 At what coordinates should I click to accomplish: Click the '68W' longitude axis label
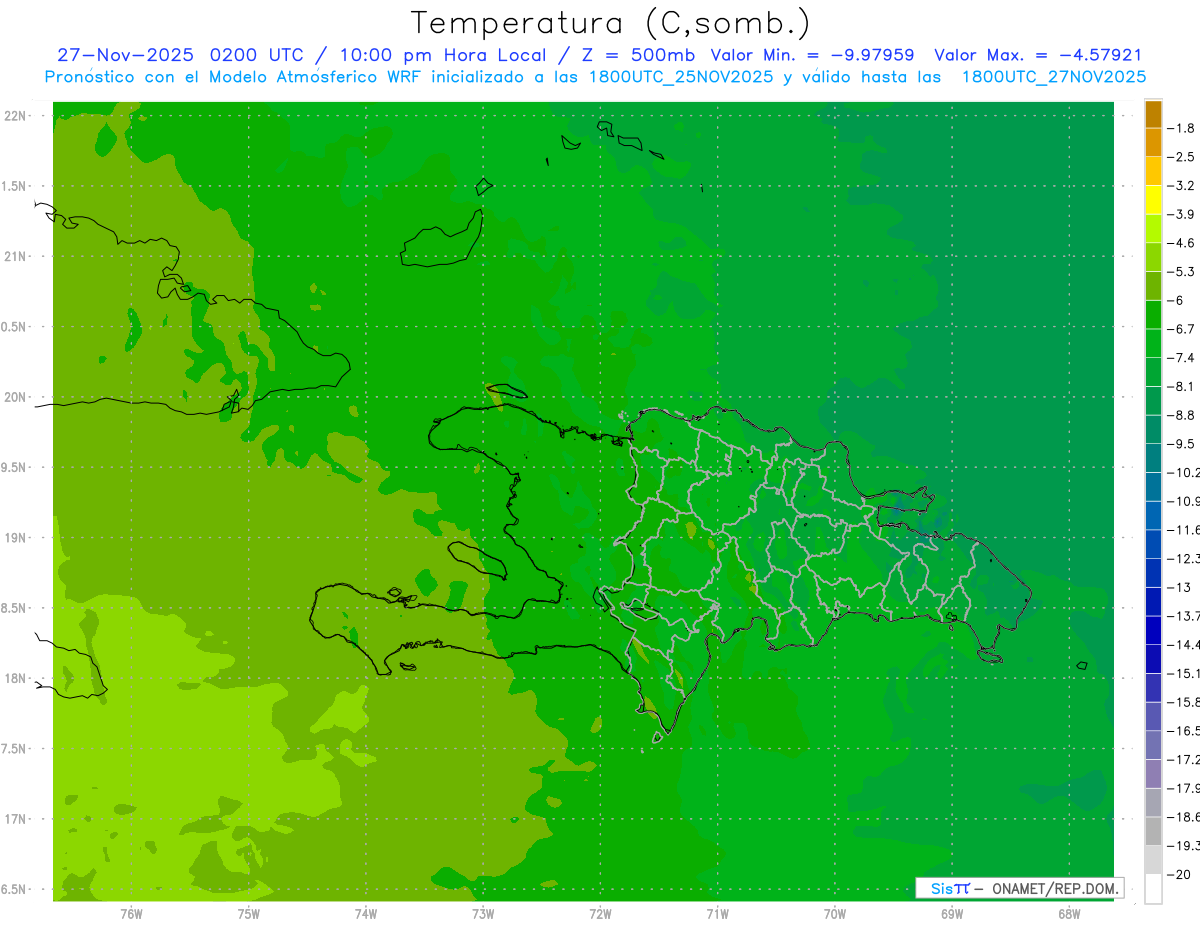(x=1068, y=914)
